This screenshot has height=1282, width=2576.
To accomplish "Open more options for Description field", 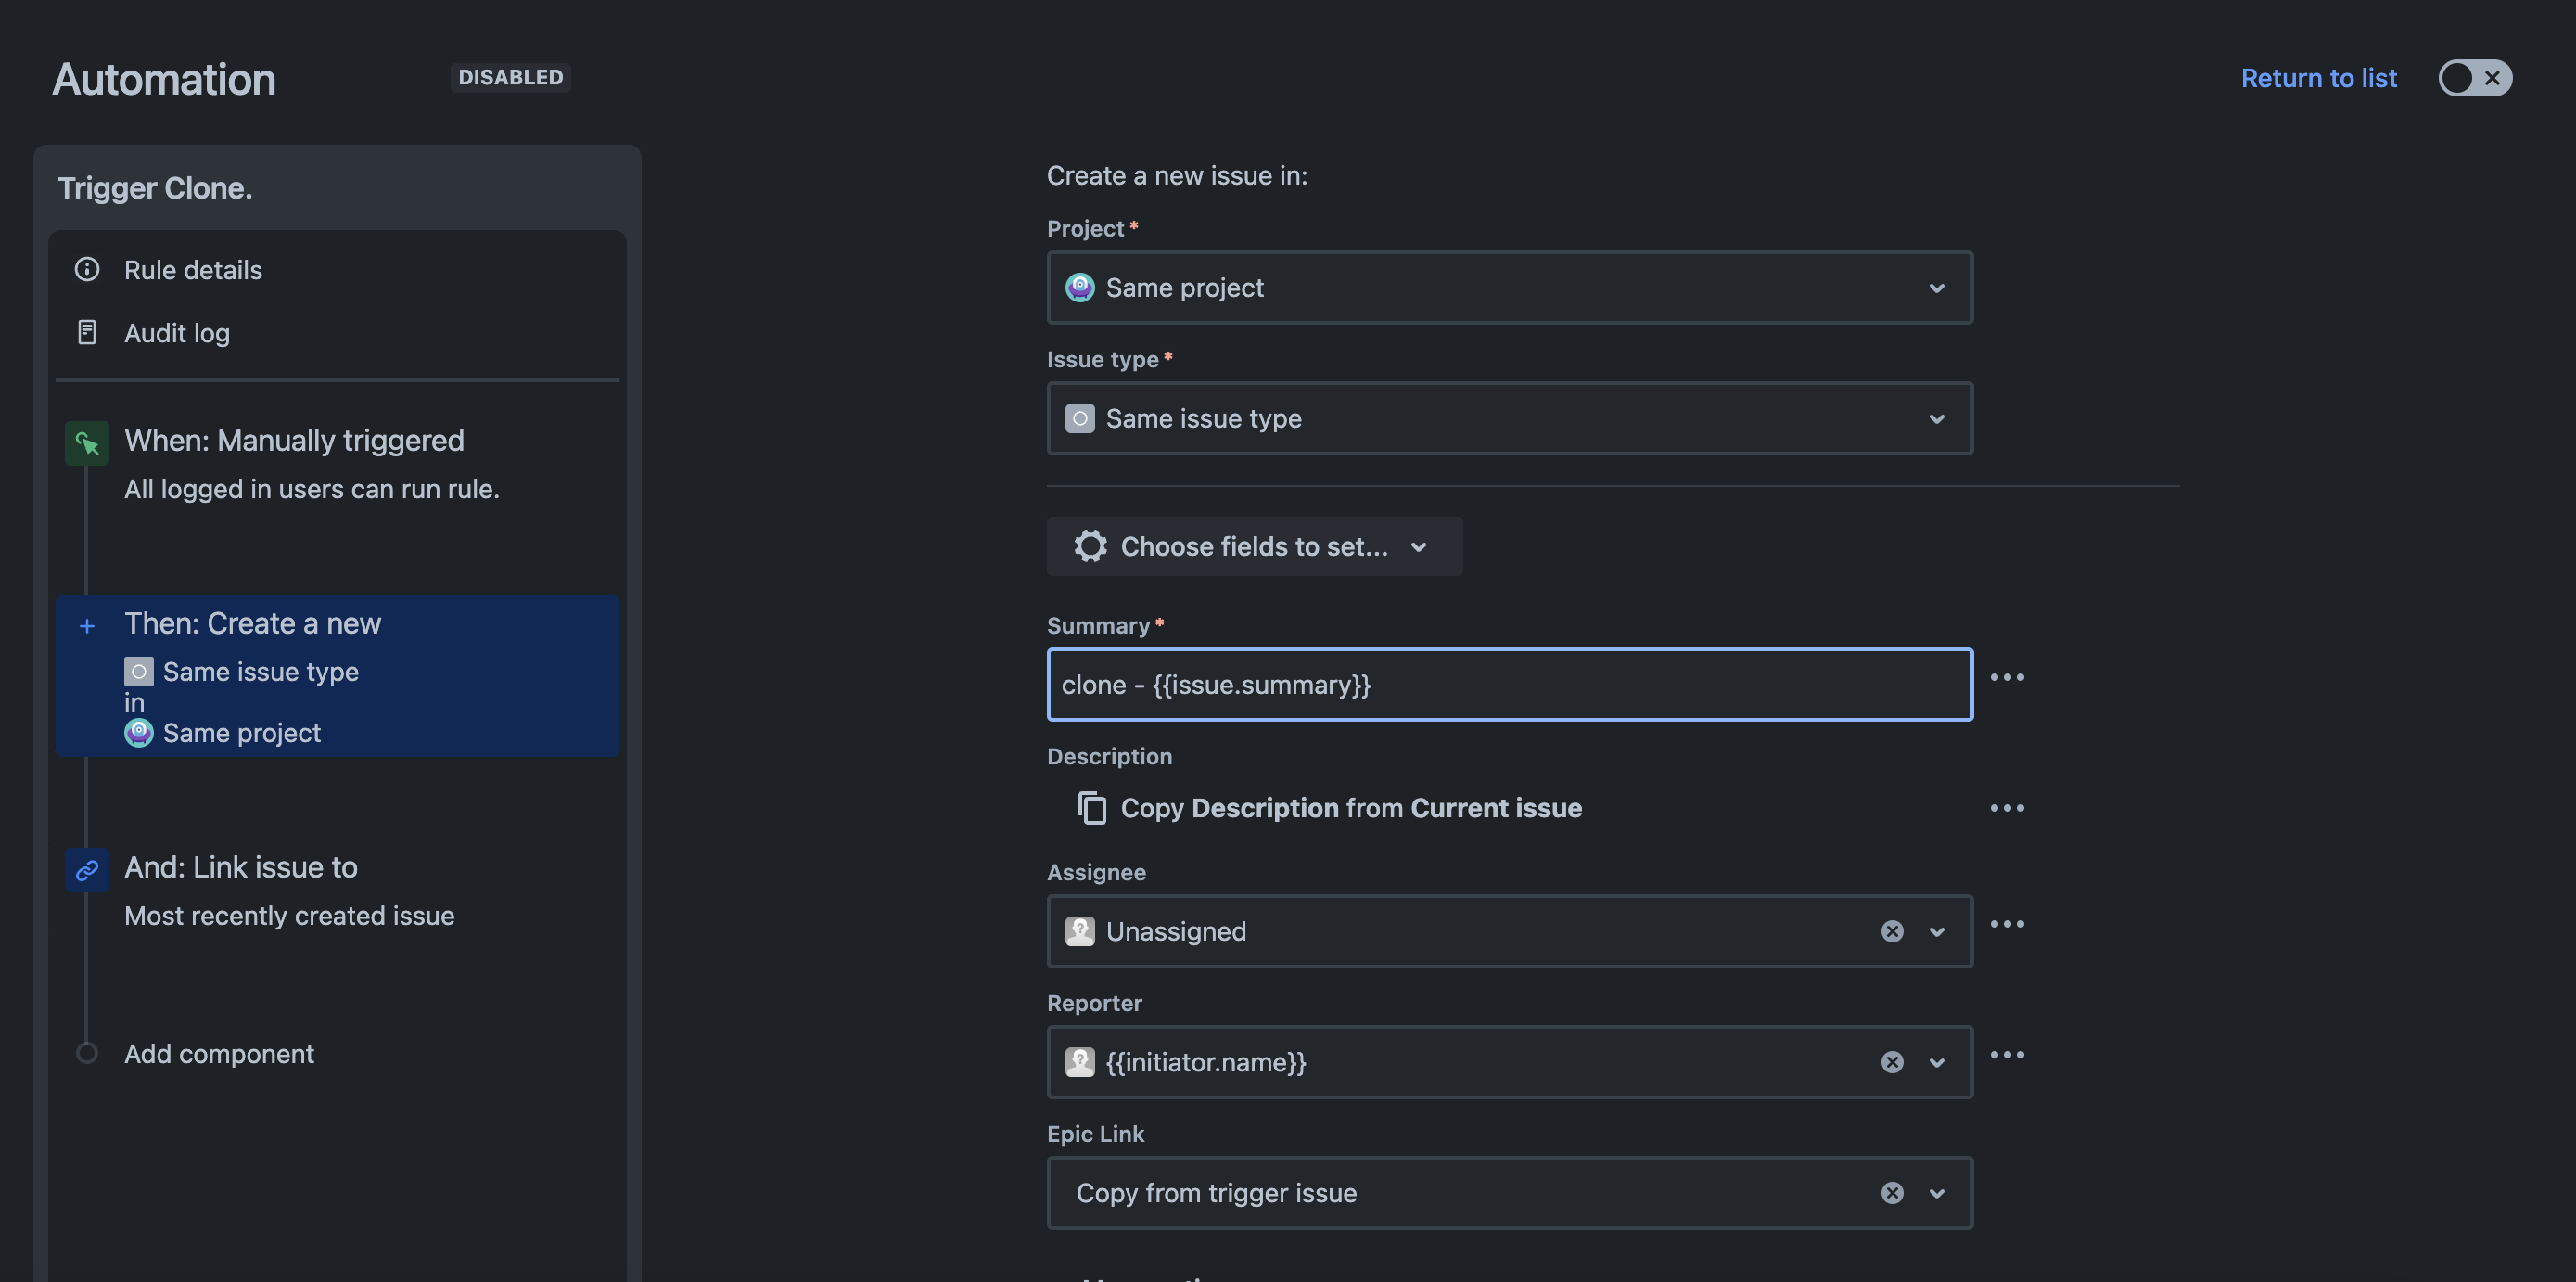I will [x=2006, y=808].
